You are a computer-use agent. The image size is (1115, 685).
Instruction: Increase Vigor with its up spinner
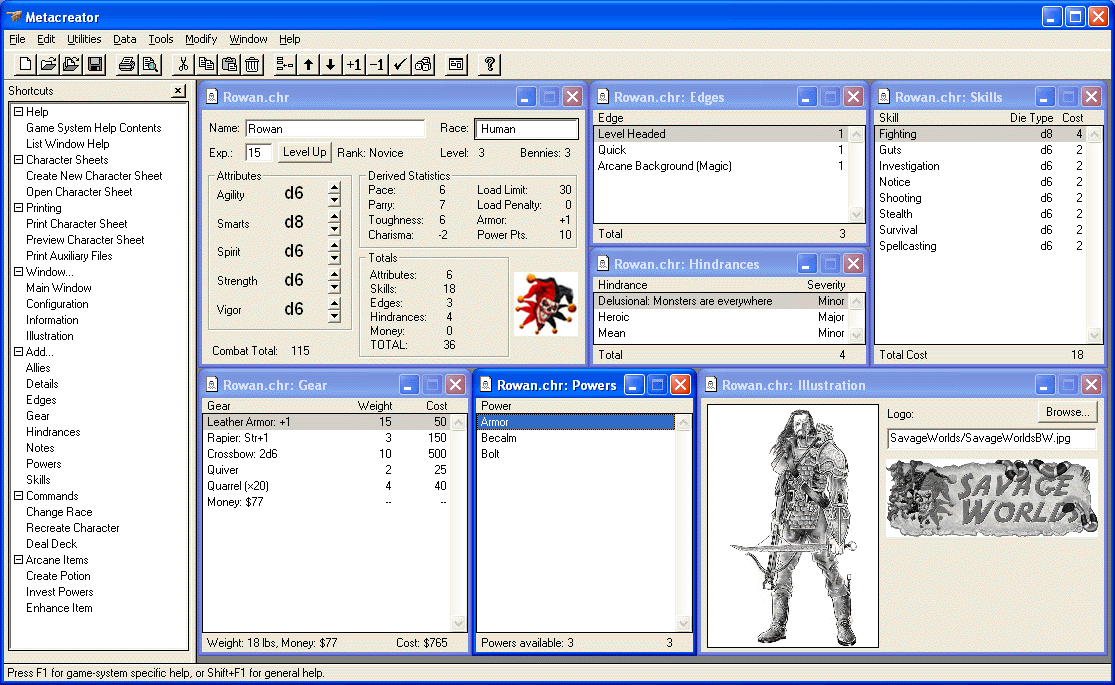(334, 304)
